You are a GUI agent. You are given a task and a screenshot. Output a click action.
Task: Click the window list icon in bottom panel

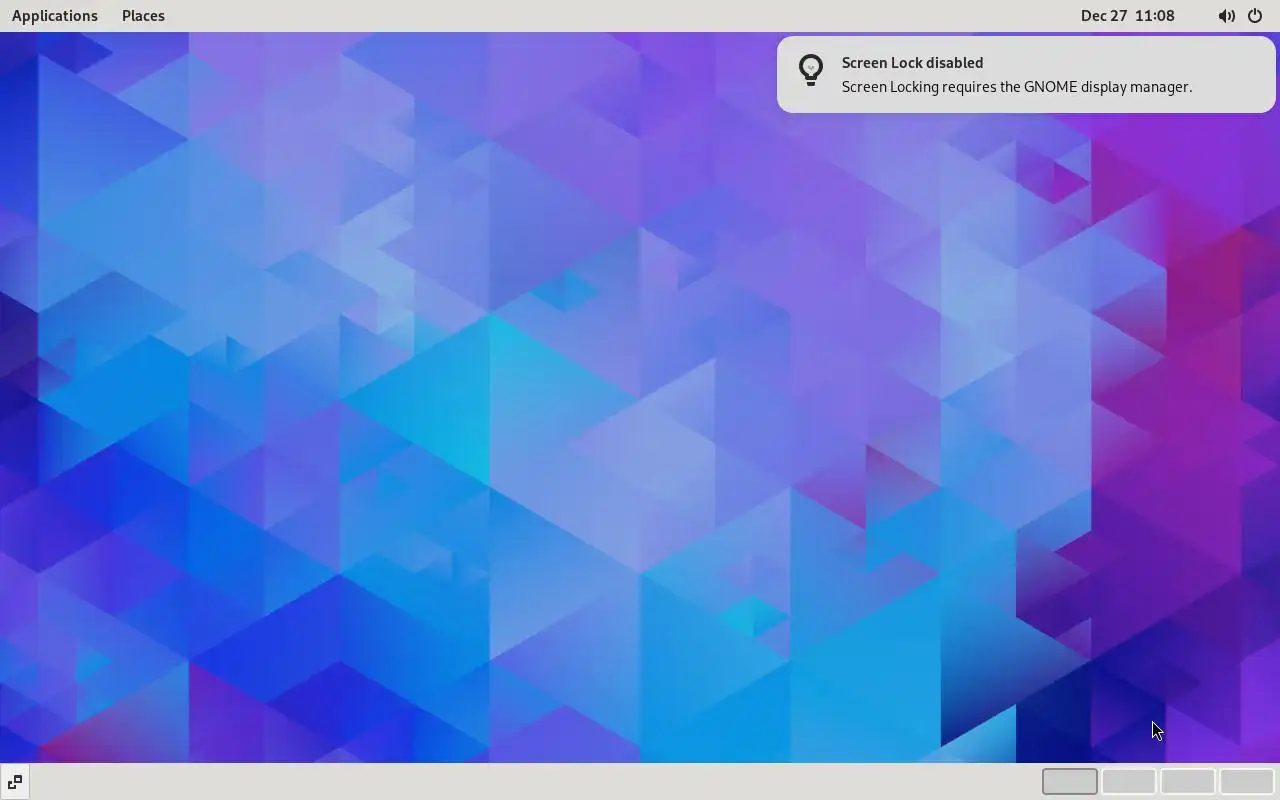[14, 782]
